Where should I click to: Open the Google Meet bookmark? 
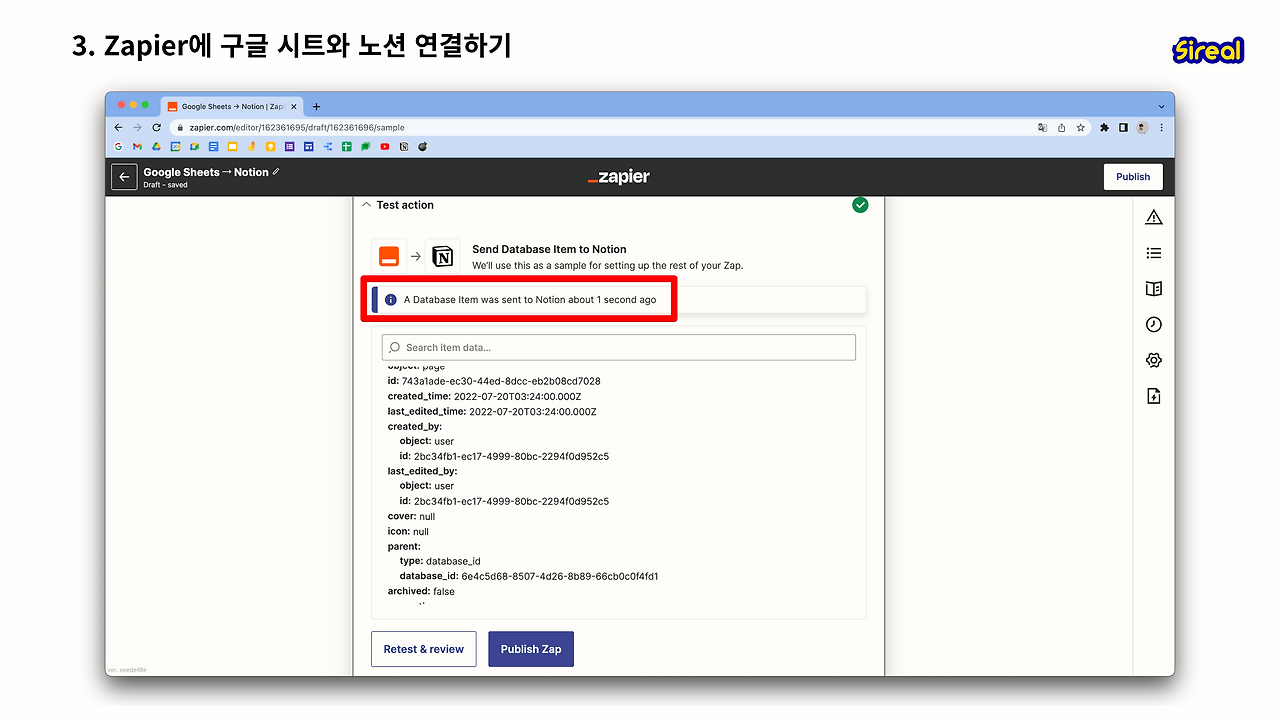click(195, 147)
